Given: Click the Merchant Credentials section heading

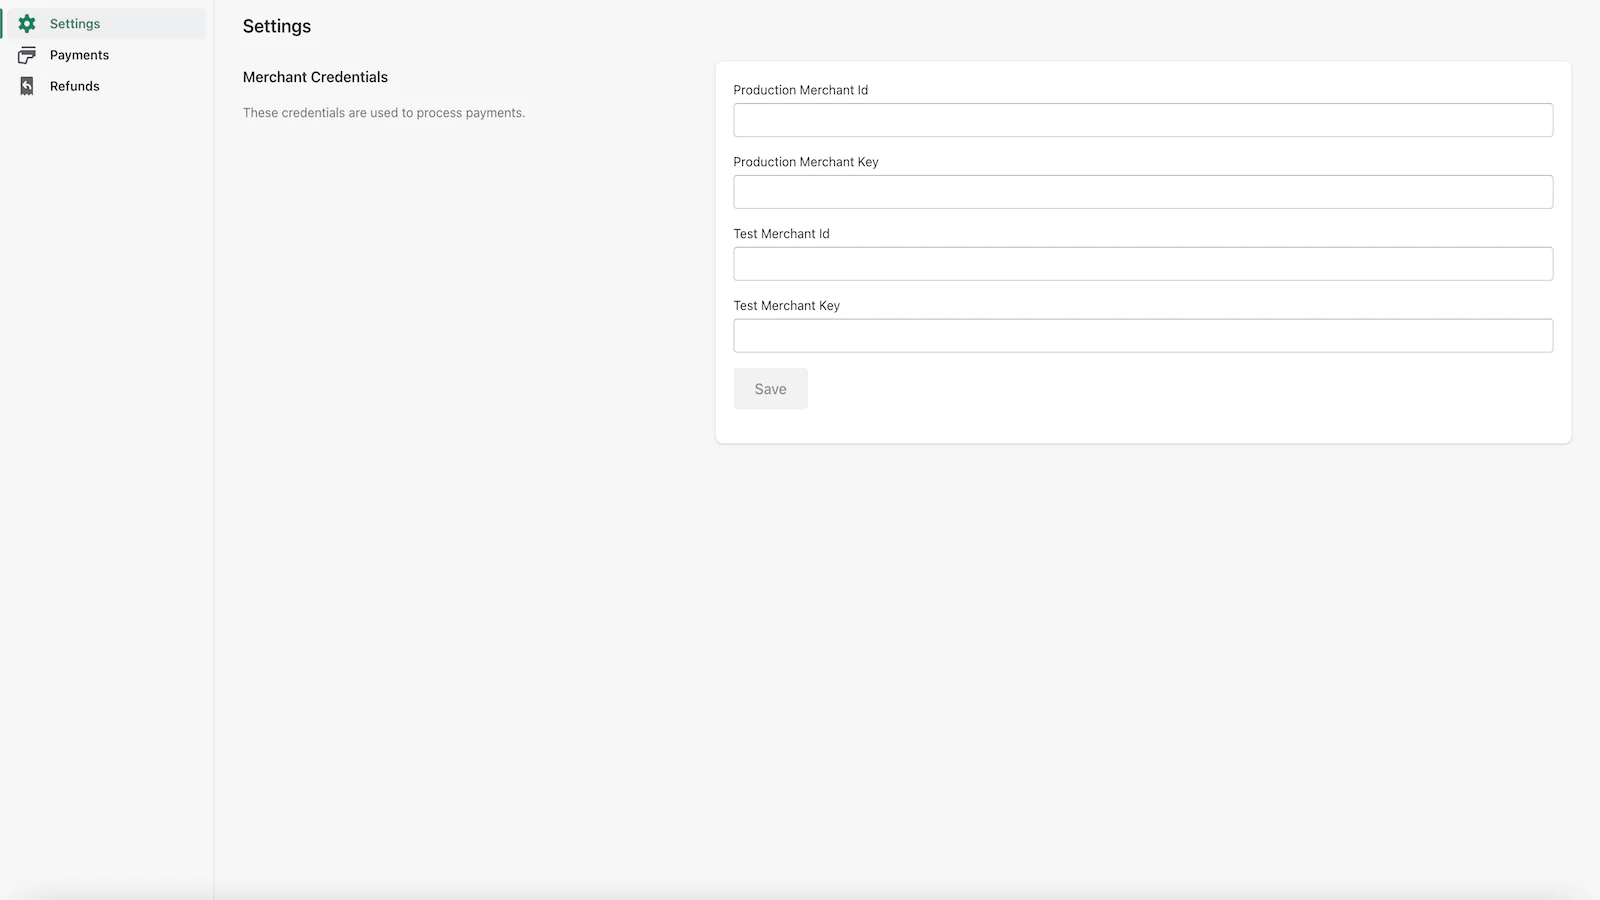Looking at the screenshot, I should click(315, 77).
